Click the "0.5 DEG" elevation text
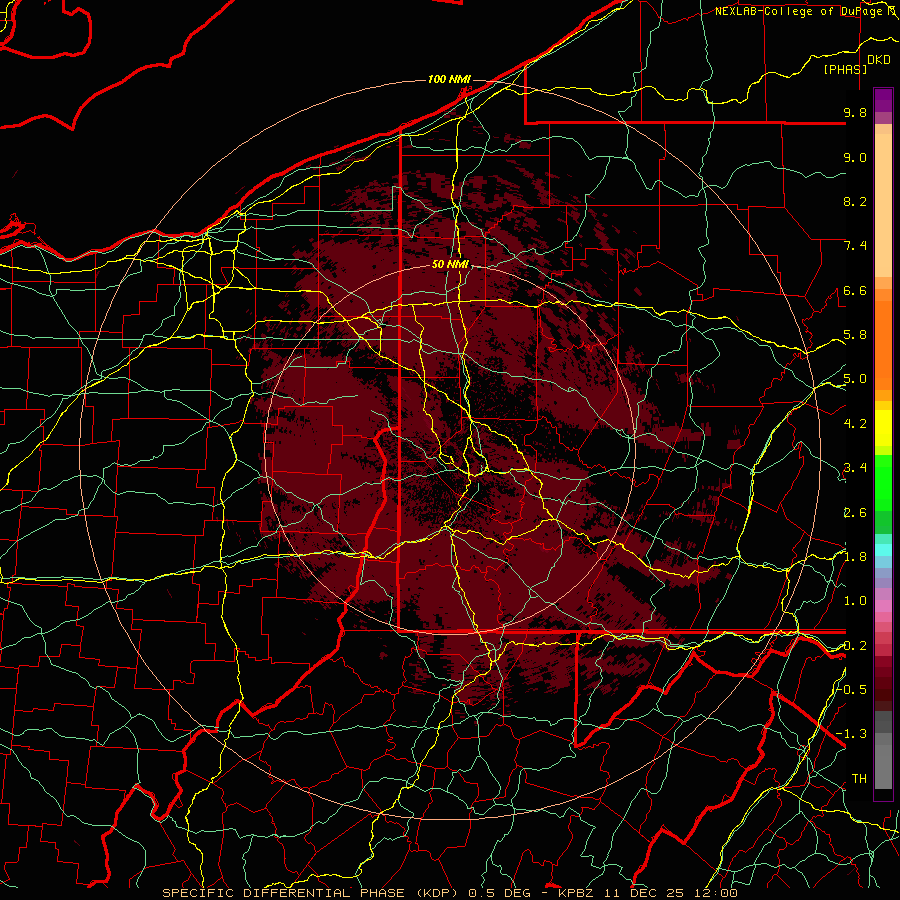900x900 pixels. [499, 893]
